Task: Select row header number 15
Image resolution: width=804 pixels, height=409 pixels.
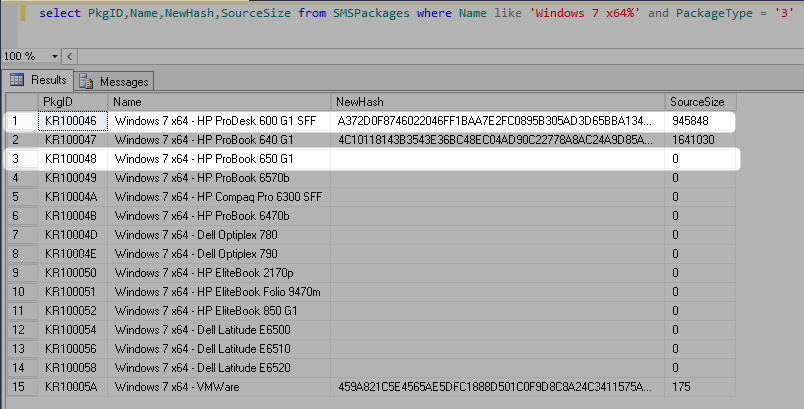Action: [22, 386]
